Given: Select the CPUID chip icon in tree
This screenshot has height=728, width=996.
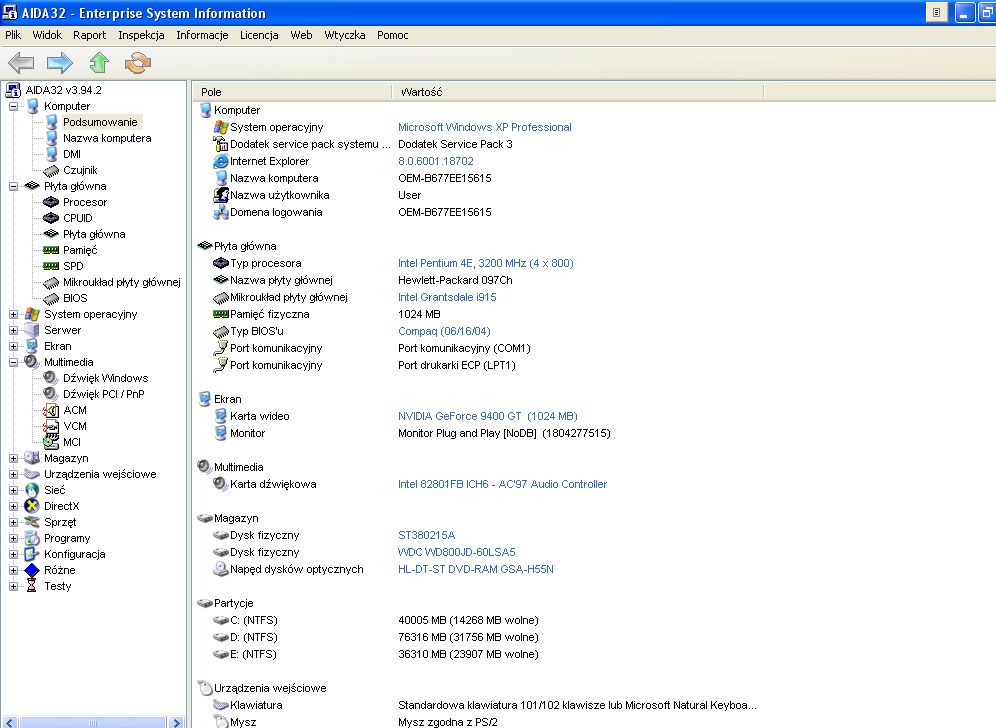Looking at the screenshot, I should coord(51,218).
